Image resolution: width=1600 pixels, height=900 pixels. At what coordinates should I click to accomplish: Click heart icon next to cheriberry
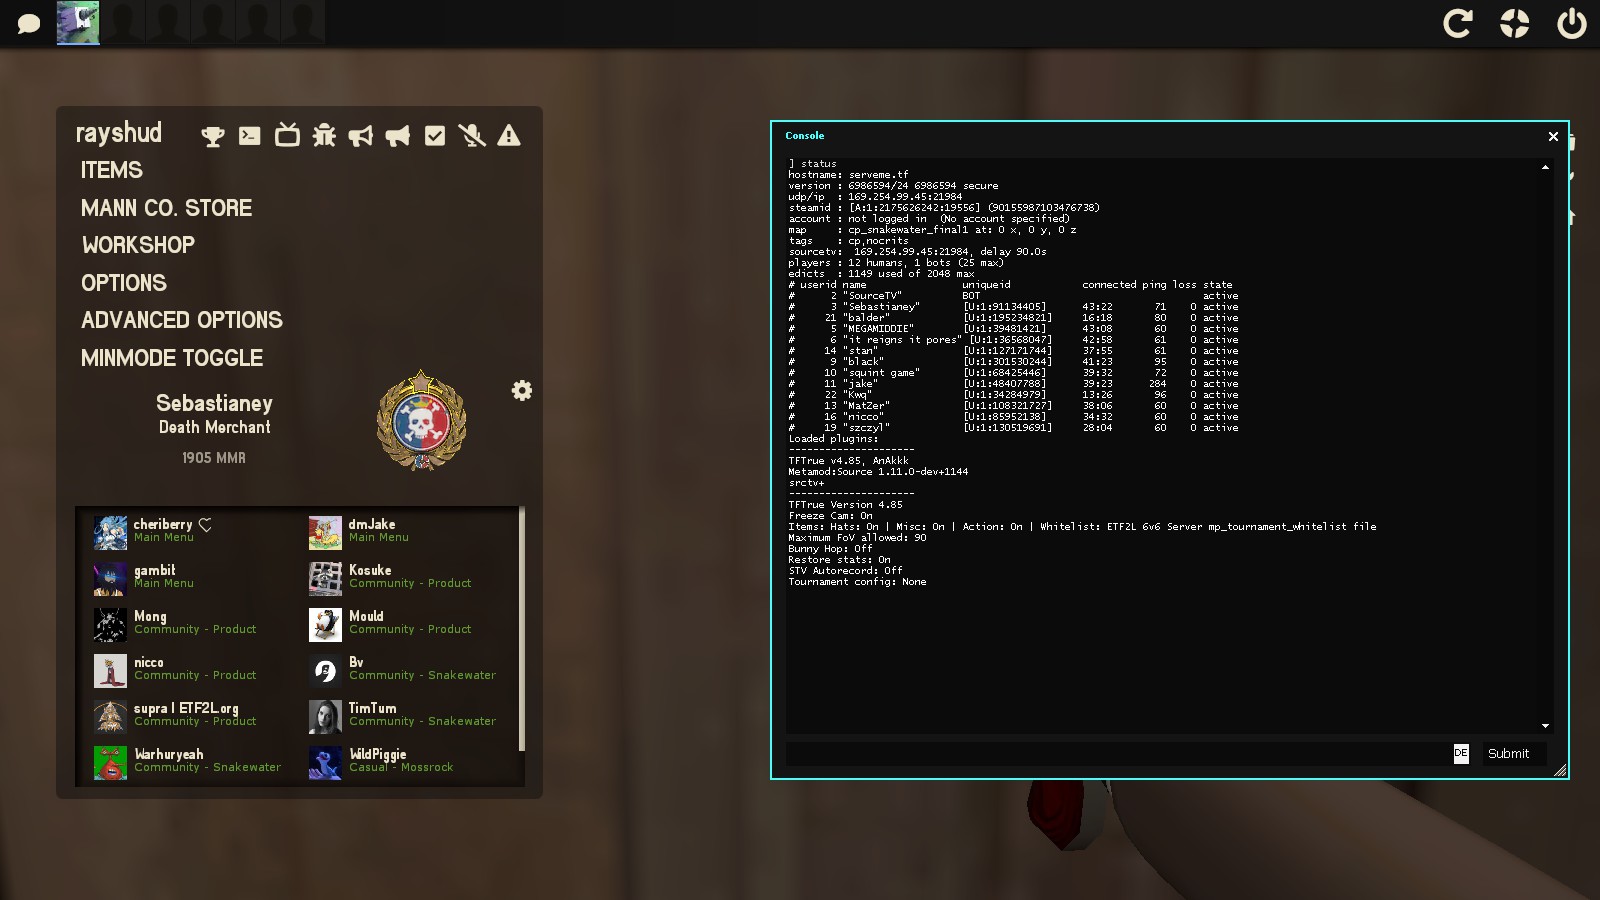(x=205, y=525)
